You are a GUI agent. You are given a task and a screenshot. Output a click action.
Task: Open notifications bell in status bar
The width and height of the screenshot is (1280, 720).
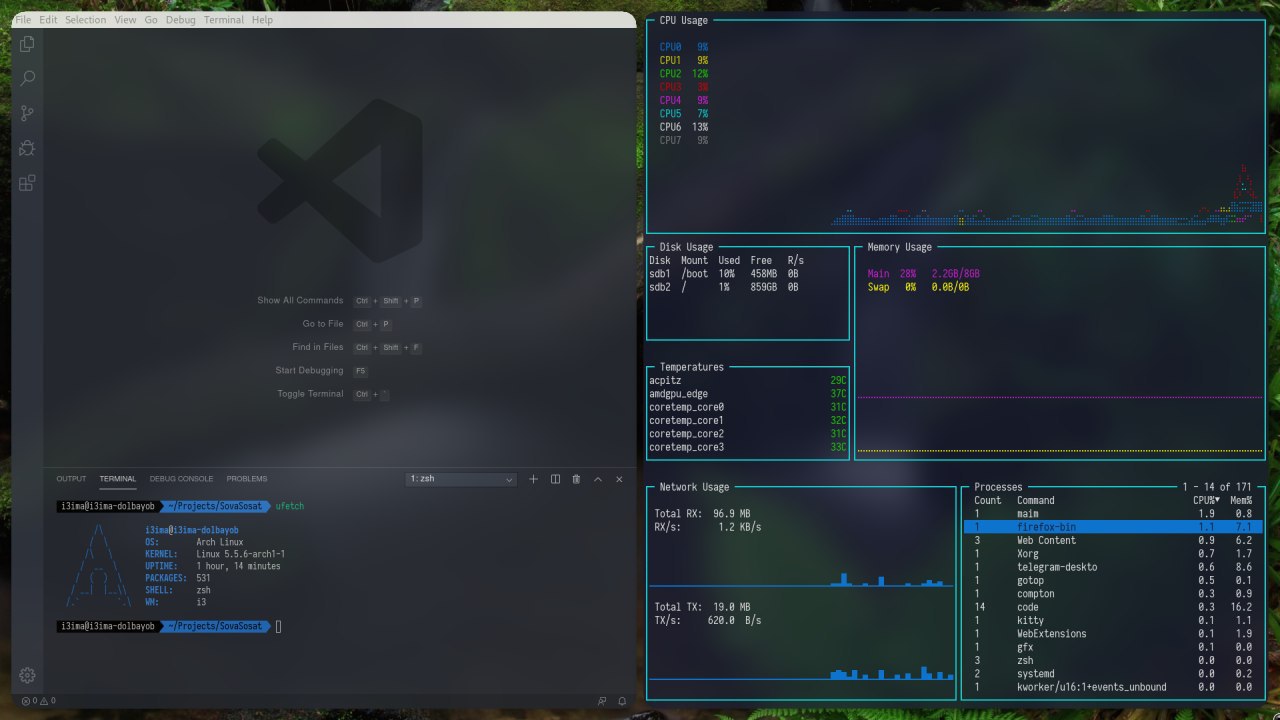[622, 701]
